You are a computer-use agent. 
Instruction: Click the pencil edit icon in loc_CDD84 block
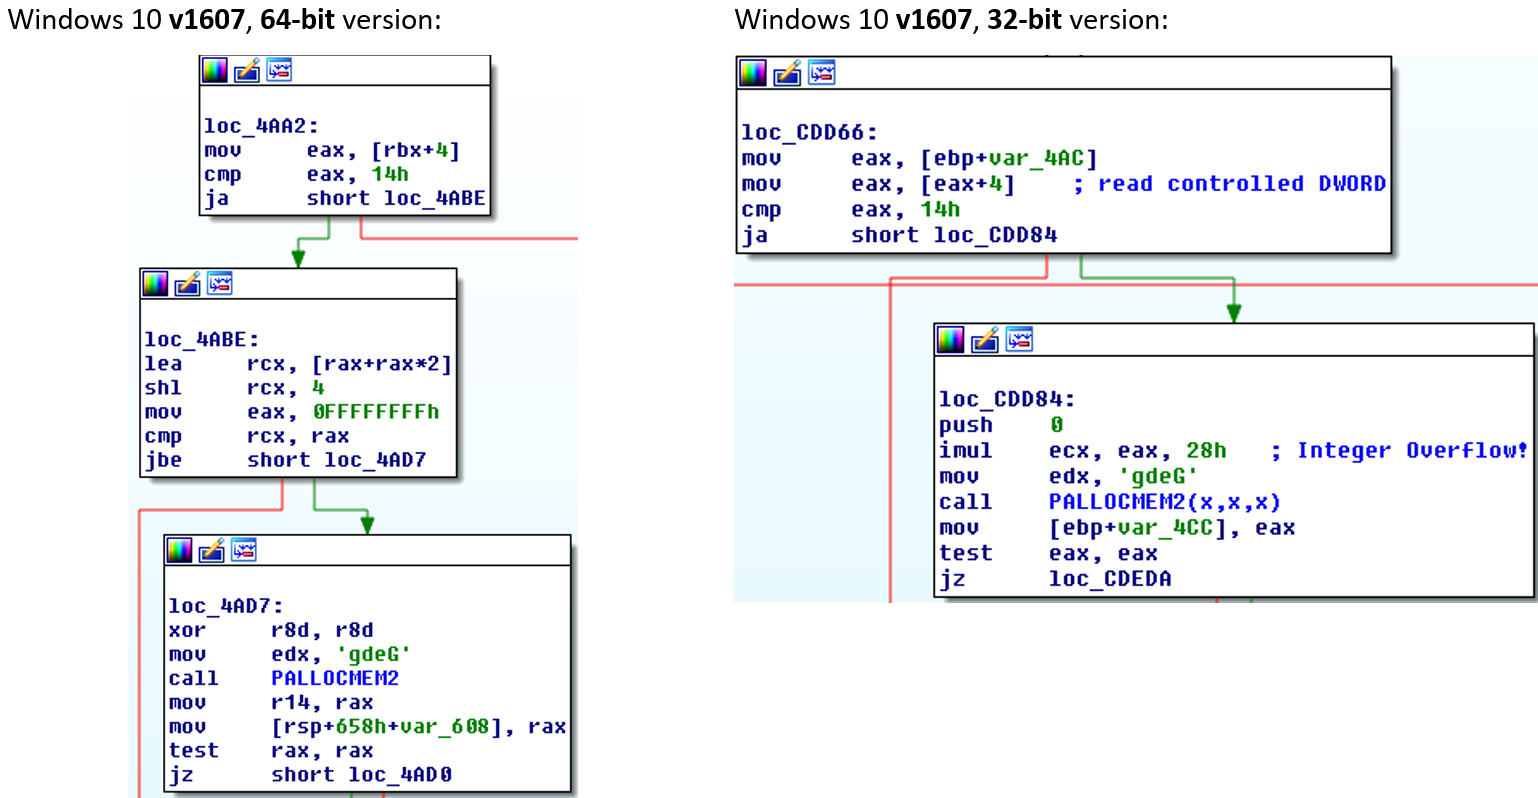[x=985, y=340]
